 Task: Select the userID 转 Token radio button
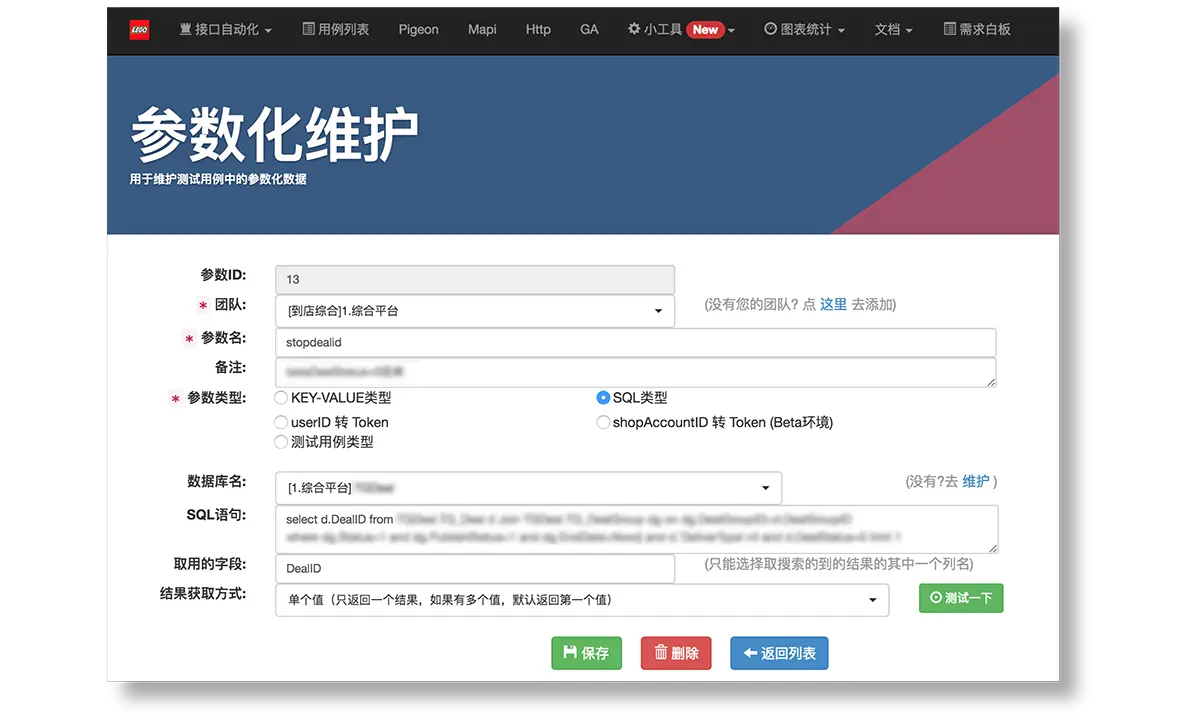pyautogui.click(x=281, y=422)
